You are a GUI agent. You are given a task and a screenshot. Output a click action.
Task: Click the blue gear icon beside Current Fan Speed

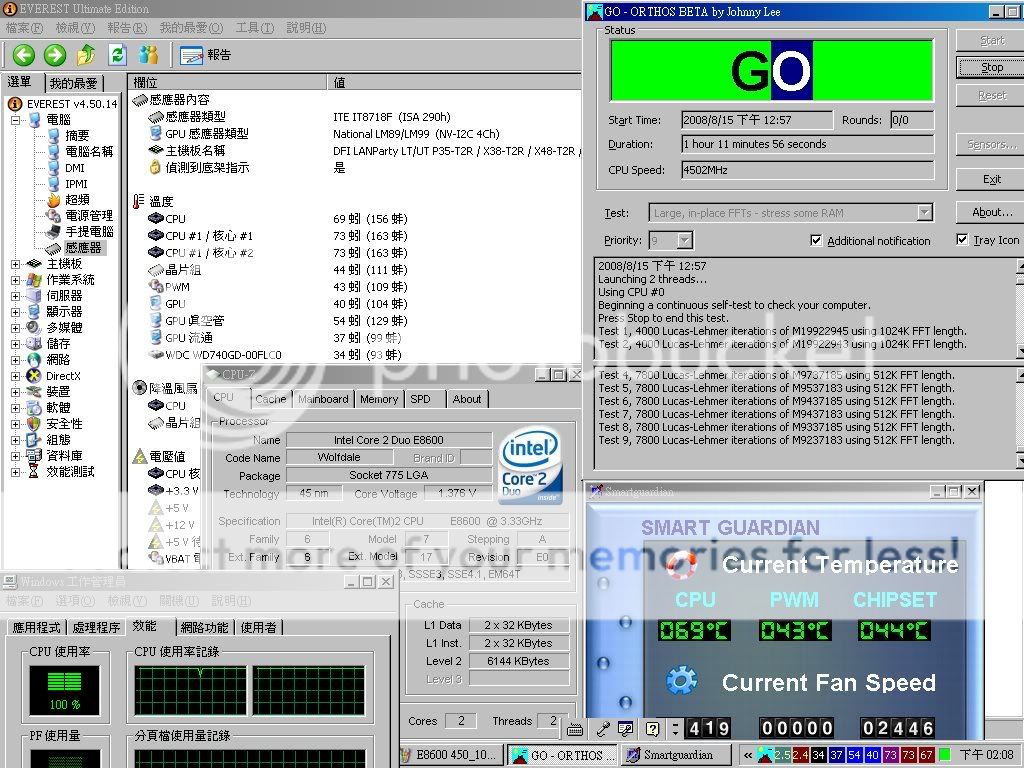681,682
